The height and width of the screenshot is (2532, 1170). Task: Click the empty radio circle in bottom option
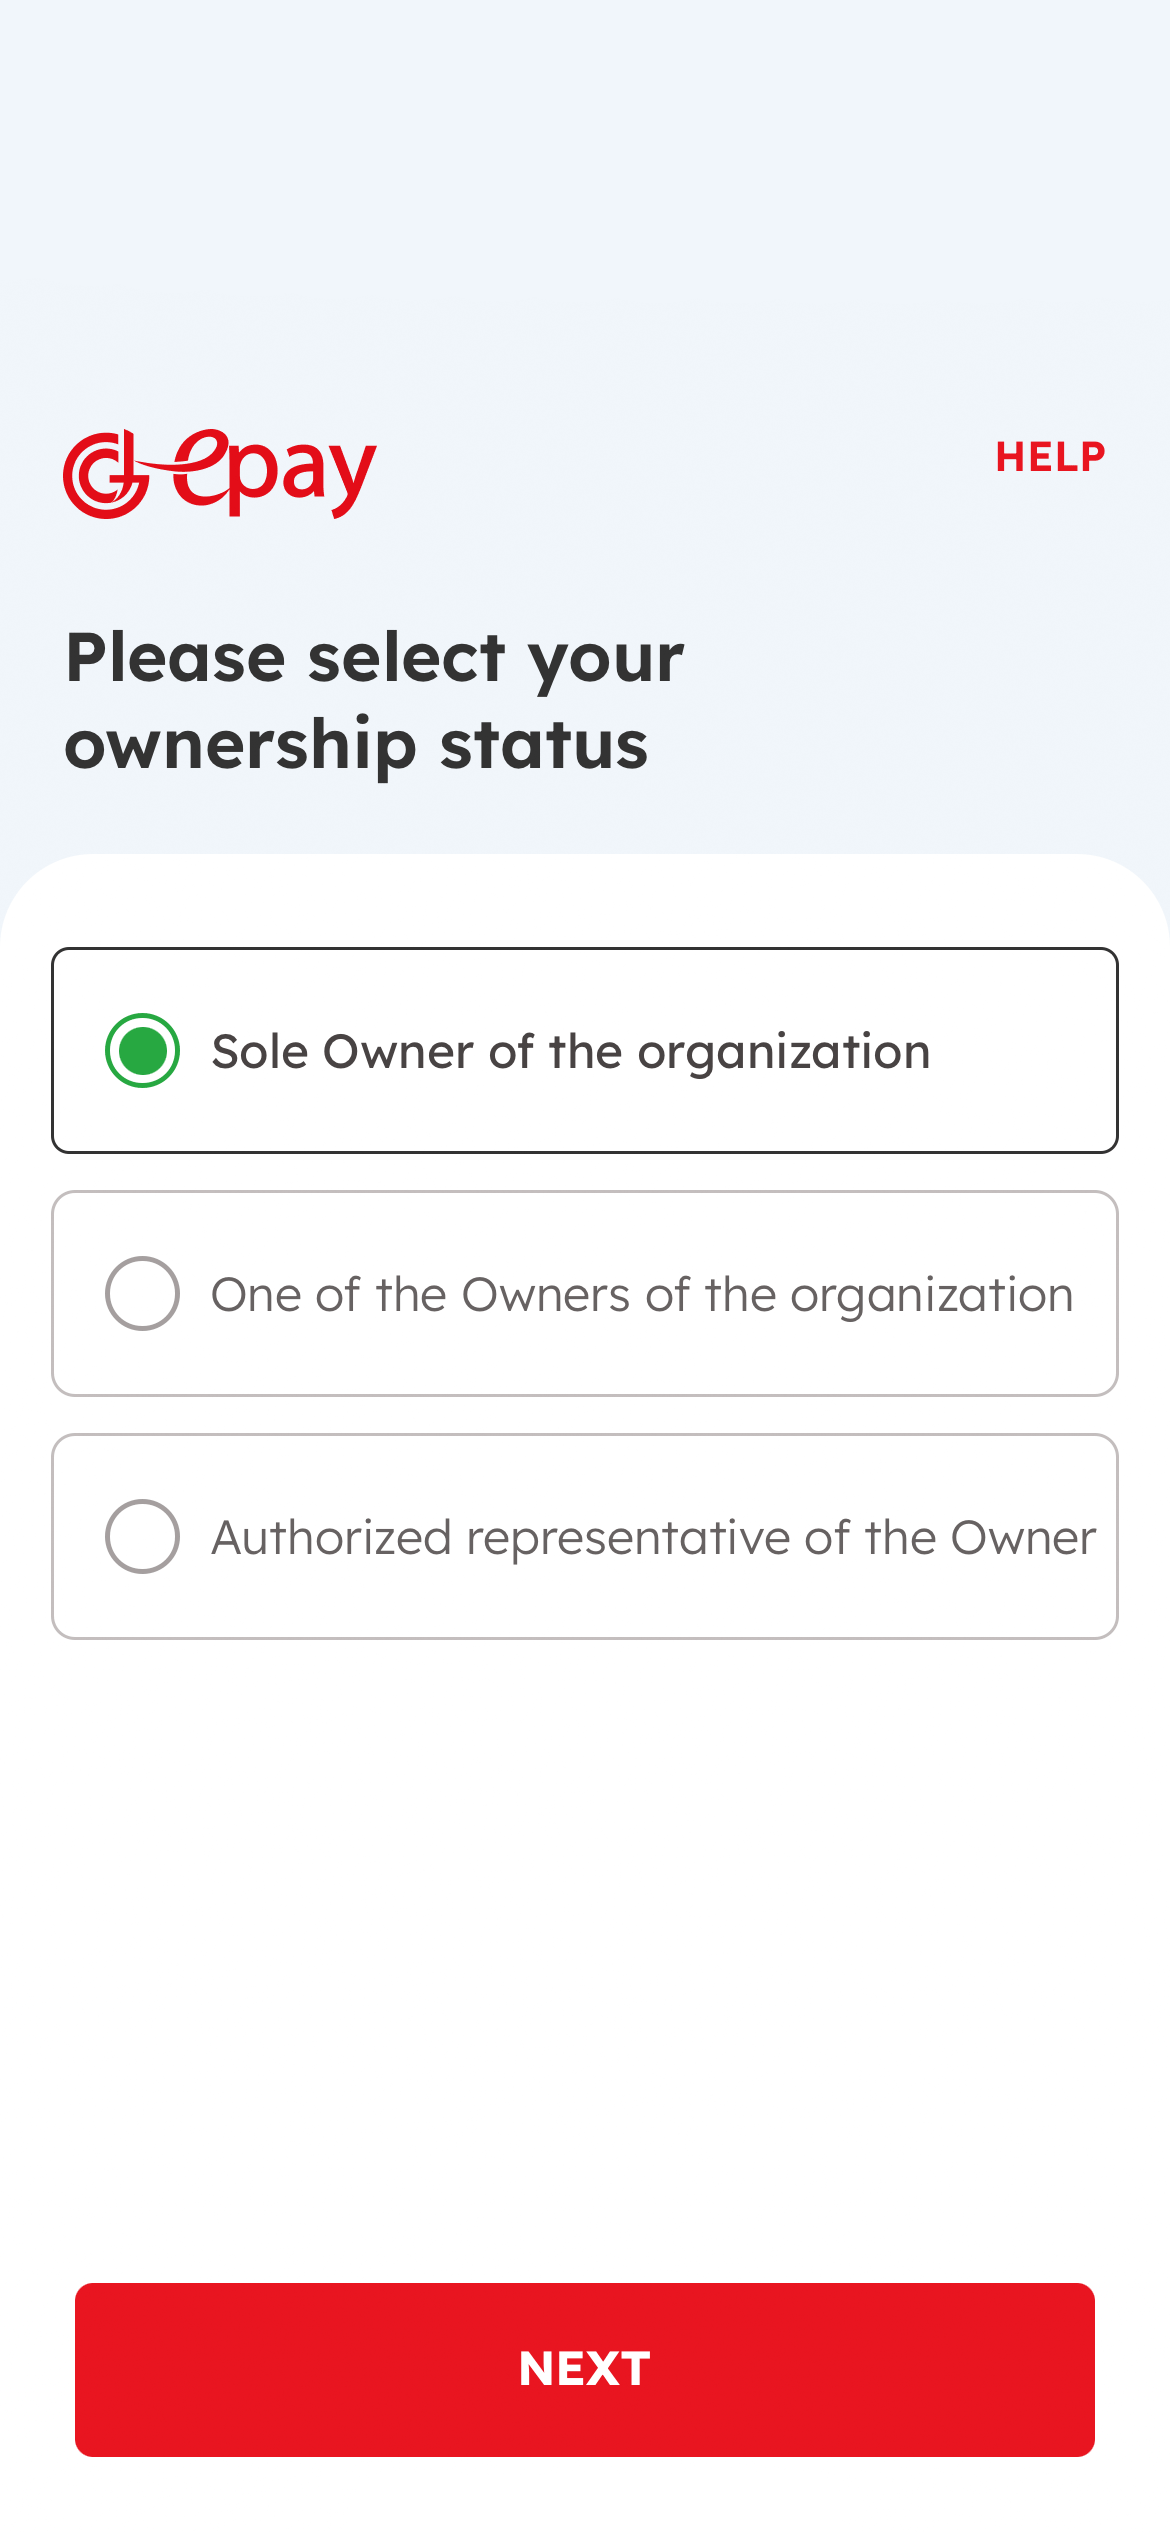point(142,1536)
